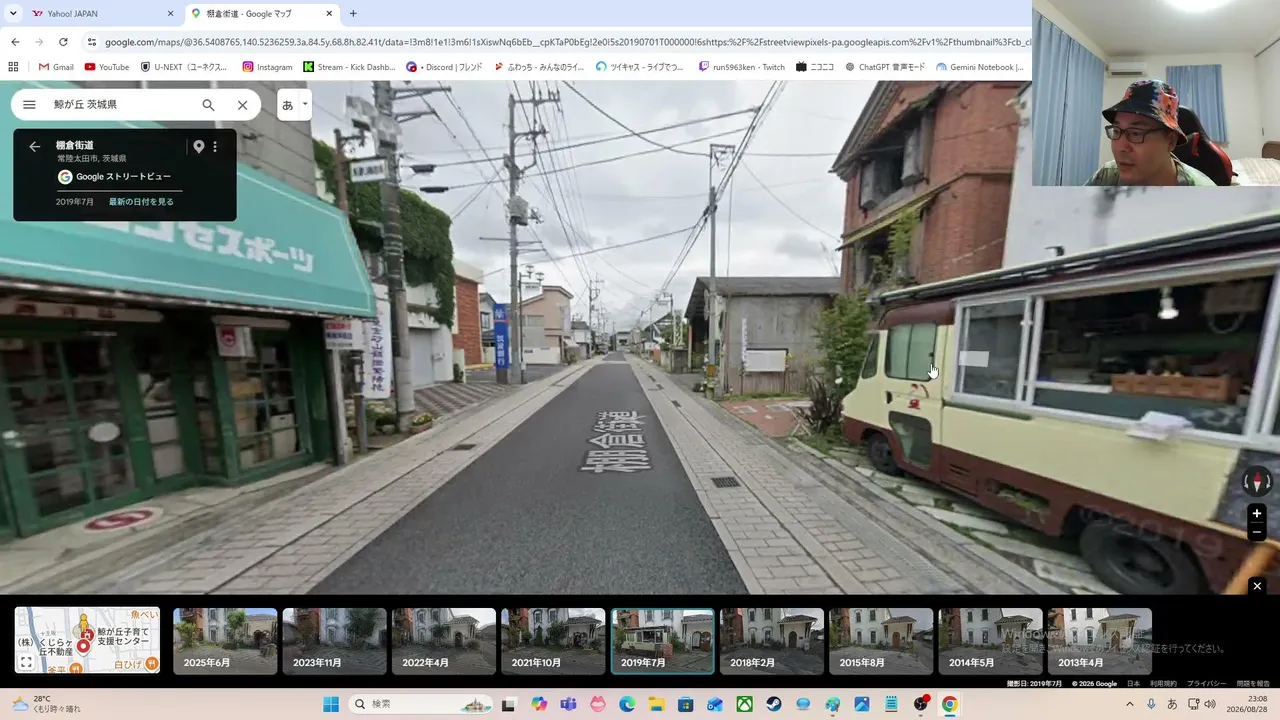1280x720 pixels.
Task: Open Microsoft Teams from the taskbar
Action: coord(569,704)
